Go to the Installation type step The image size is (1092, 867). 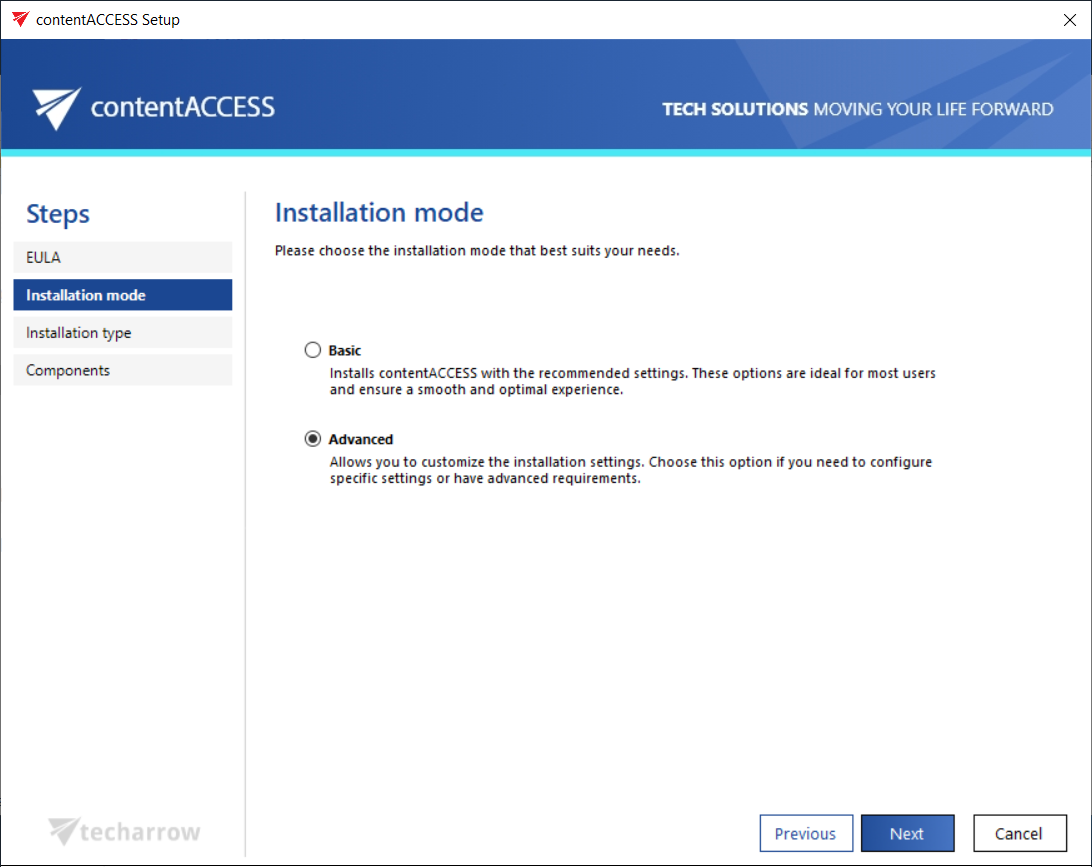(122, 333)
